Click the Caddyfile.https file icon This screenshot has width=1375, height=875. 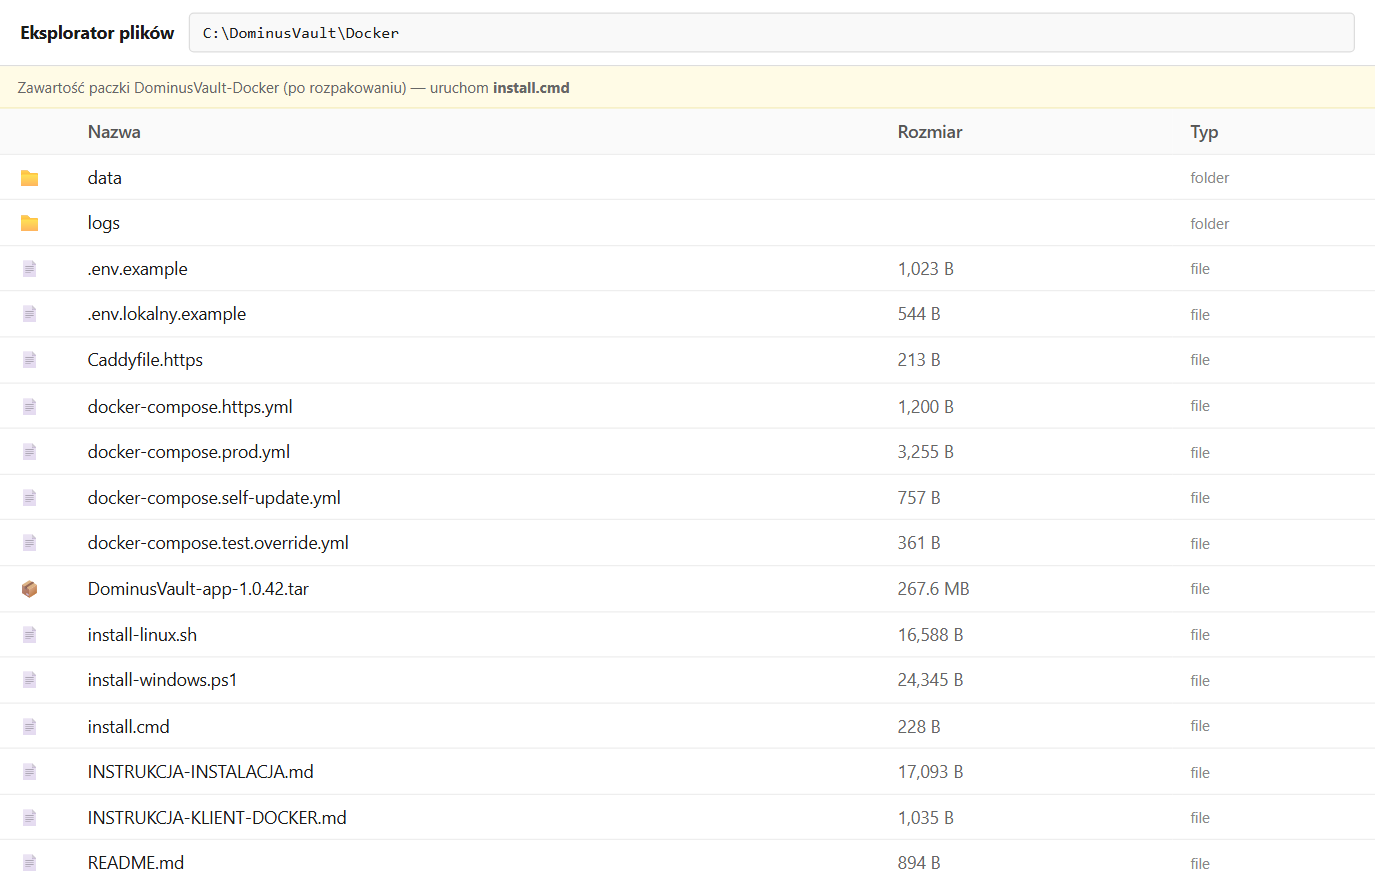30,360
